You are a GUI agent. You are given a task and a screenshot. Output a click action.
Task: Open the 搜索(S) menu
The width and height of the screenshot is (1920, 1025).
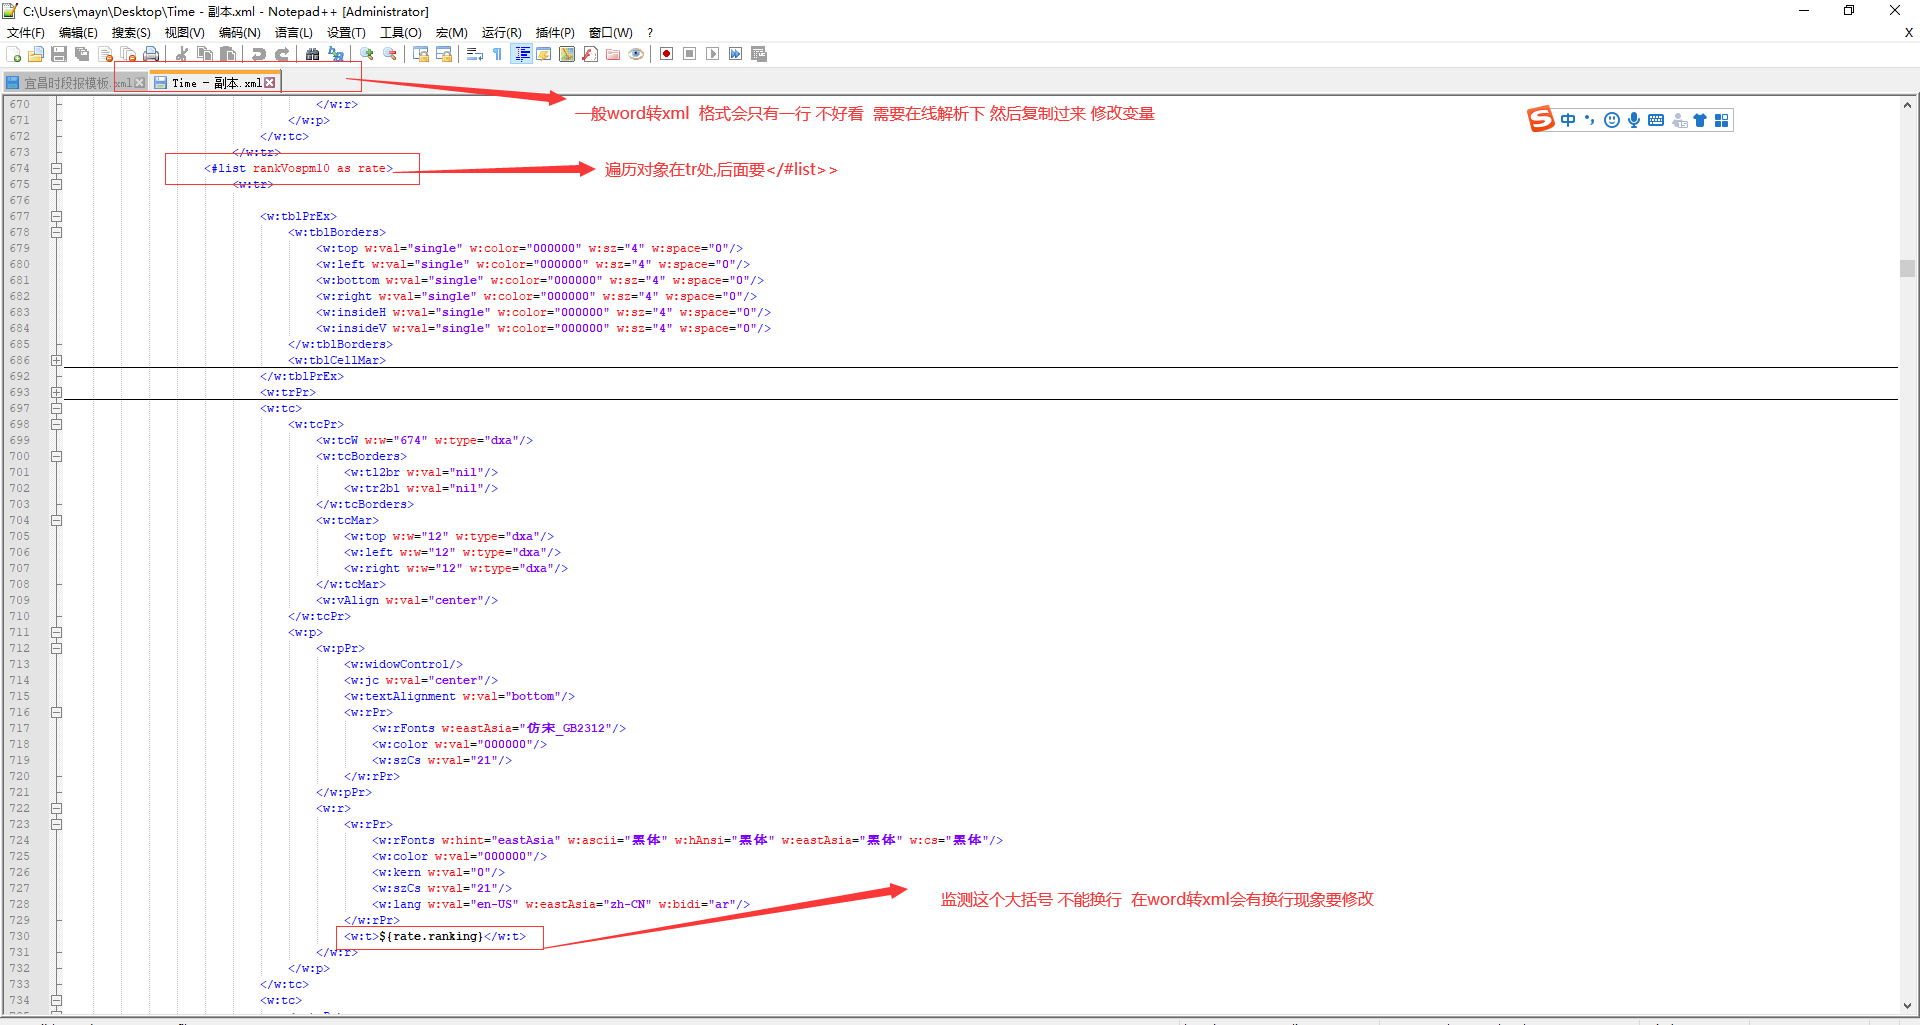(x=131, y=33)
